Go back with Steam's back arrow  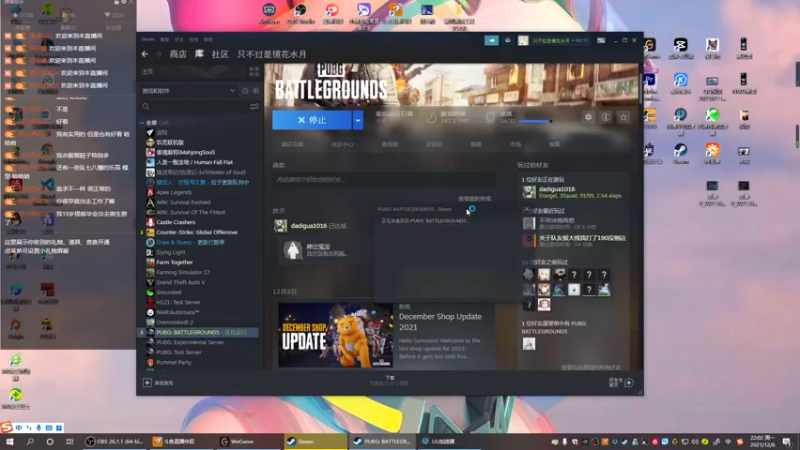tap(145, 54)
